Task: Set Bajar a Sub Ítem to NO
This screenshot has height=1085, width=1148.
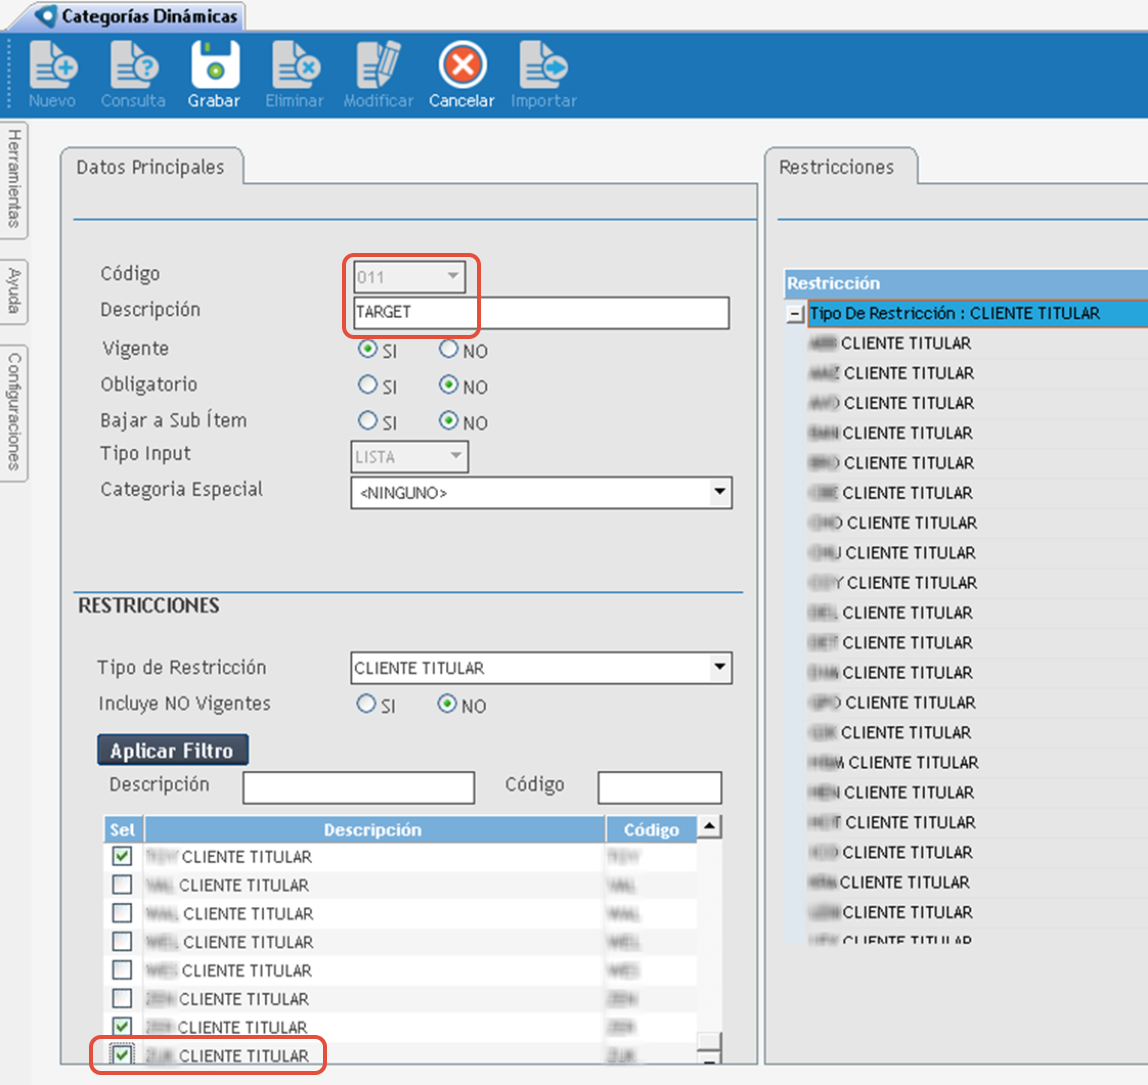Action: [x=449, y=420]
